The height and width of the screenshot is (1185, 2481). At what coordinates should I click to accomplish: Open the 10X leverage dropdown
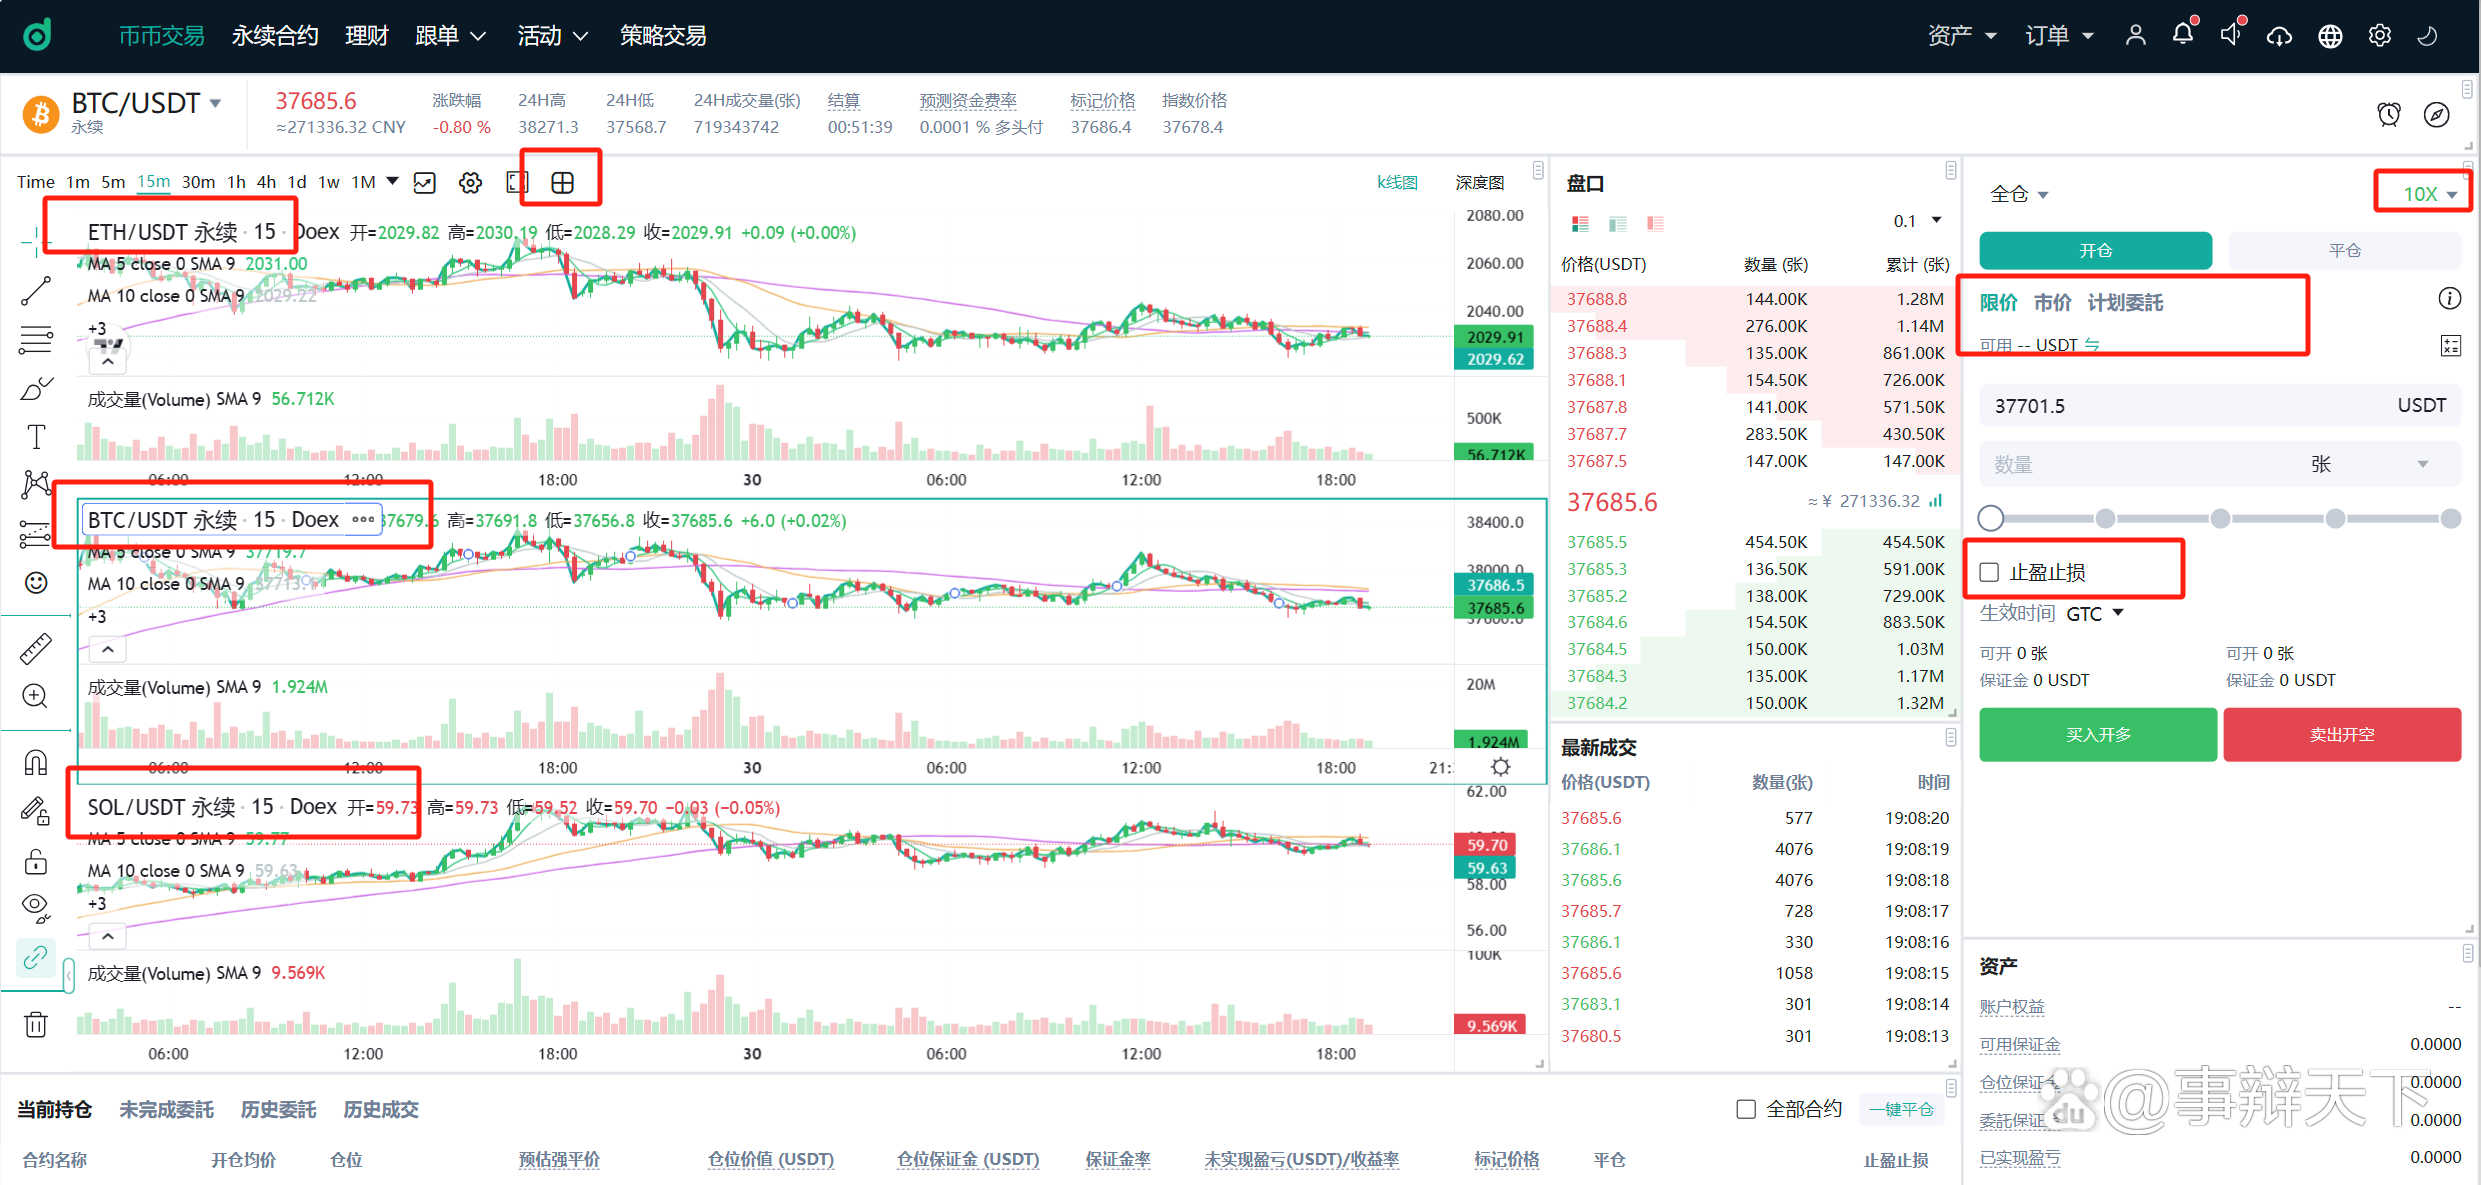pos(2430,194)
